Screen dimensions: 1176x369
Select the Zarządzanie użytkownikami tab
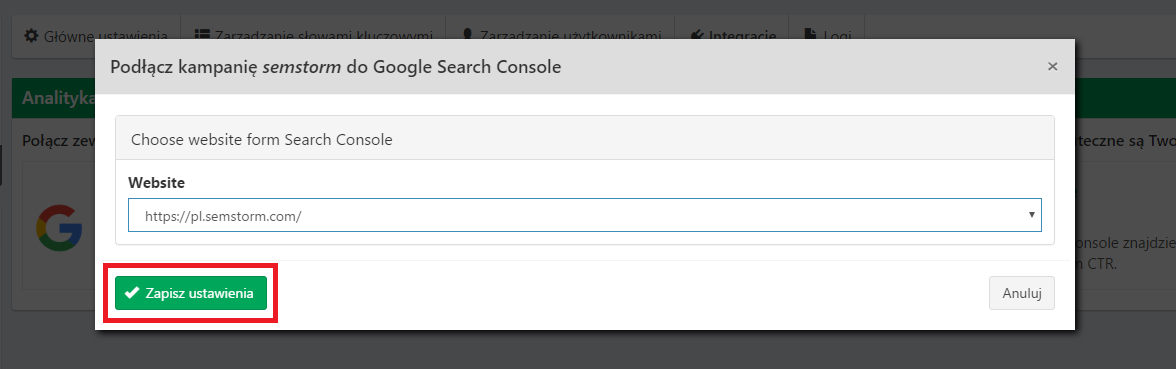tap(560, 35)
